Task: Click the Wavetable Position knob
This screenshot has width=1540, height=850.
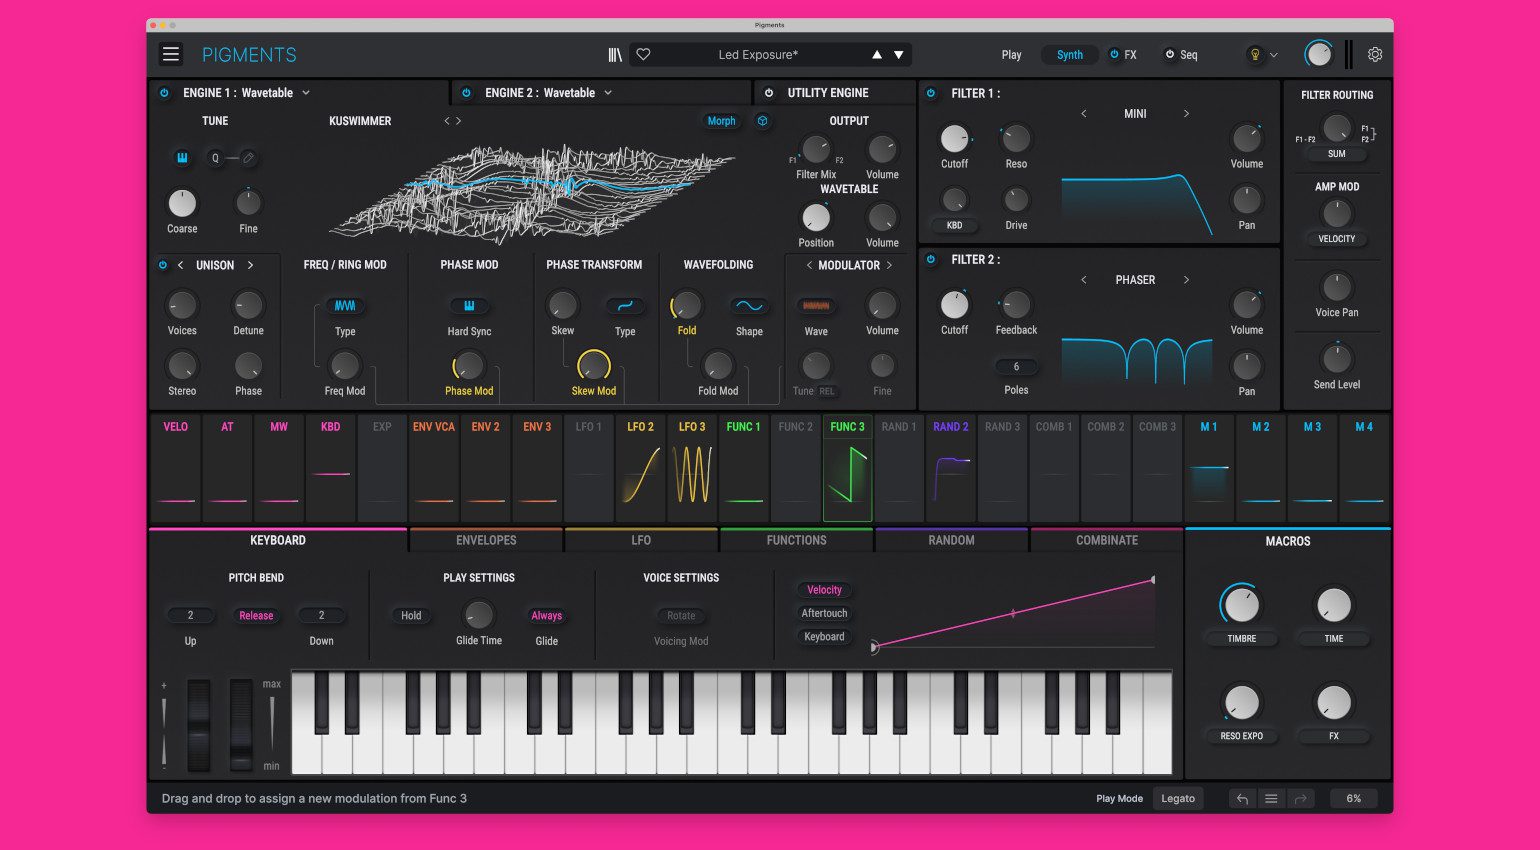Action: pyautogui.click(x=816, y=217)
